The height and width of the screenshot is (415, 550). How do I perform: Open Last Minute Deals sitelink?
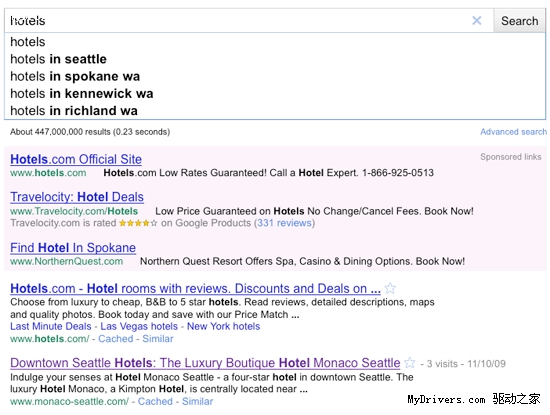(51, 326)
